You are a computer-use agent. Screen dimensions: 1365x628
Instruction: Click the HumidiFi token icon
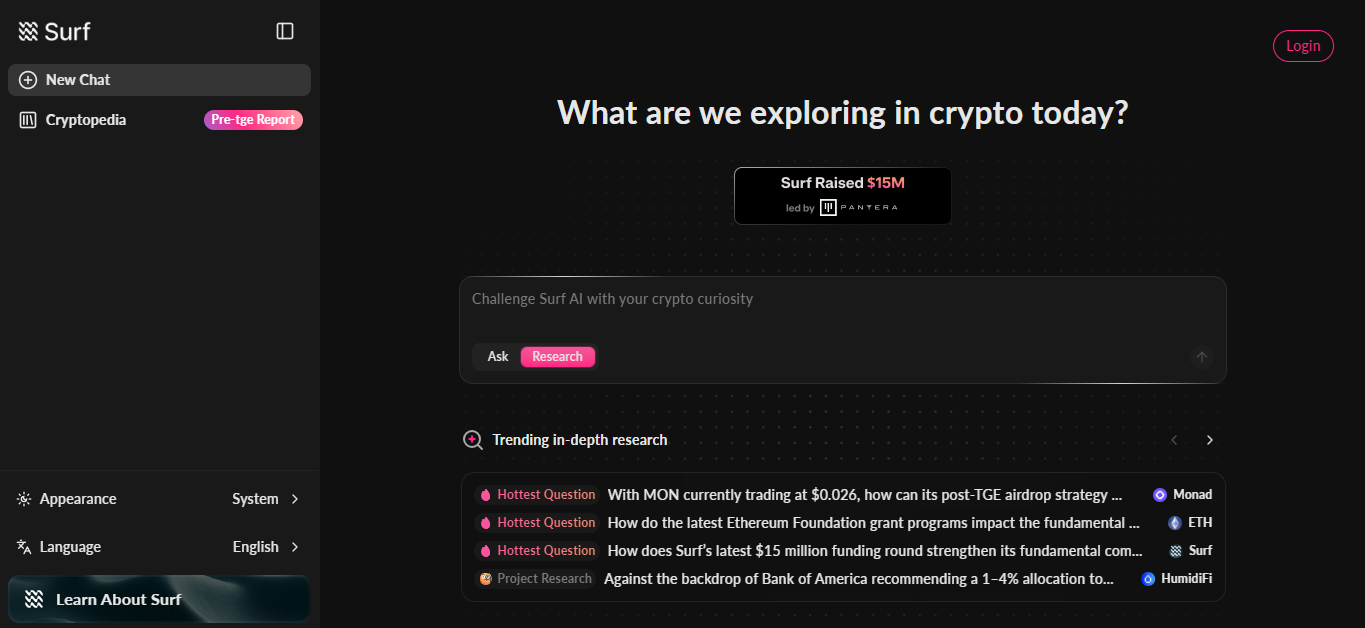pos(1148,579)
